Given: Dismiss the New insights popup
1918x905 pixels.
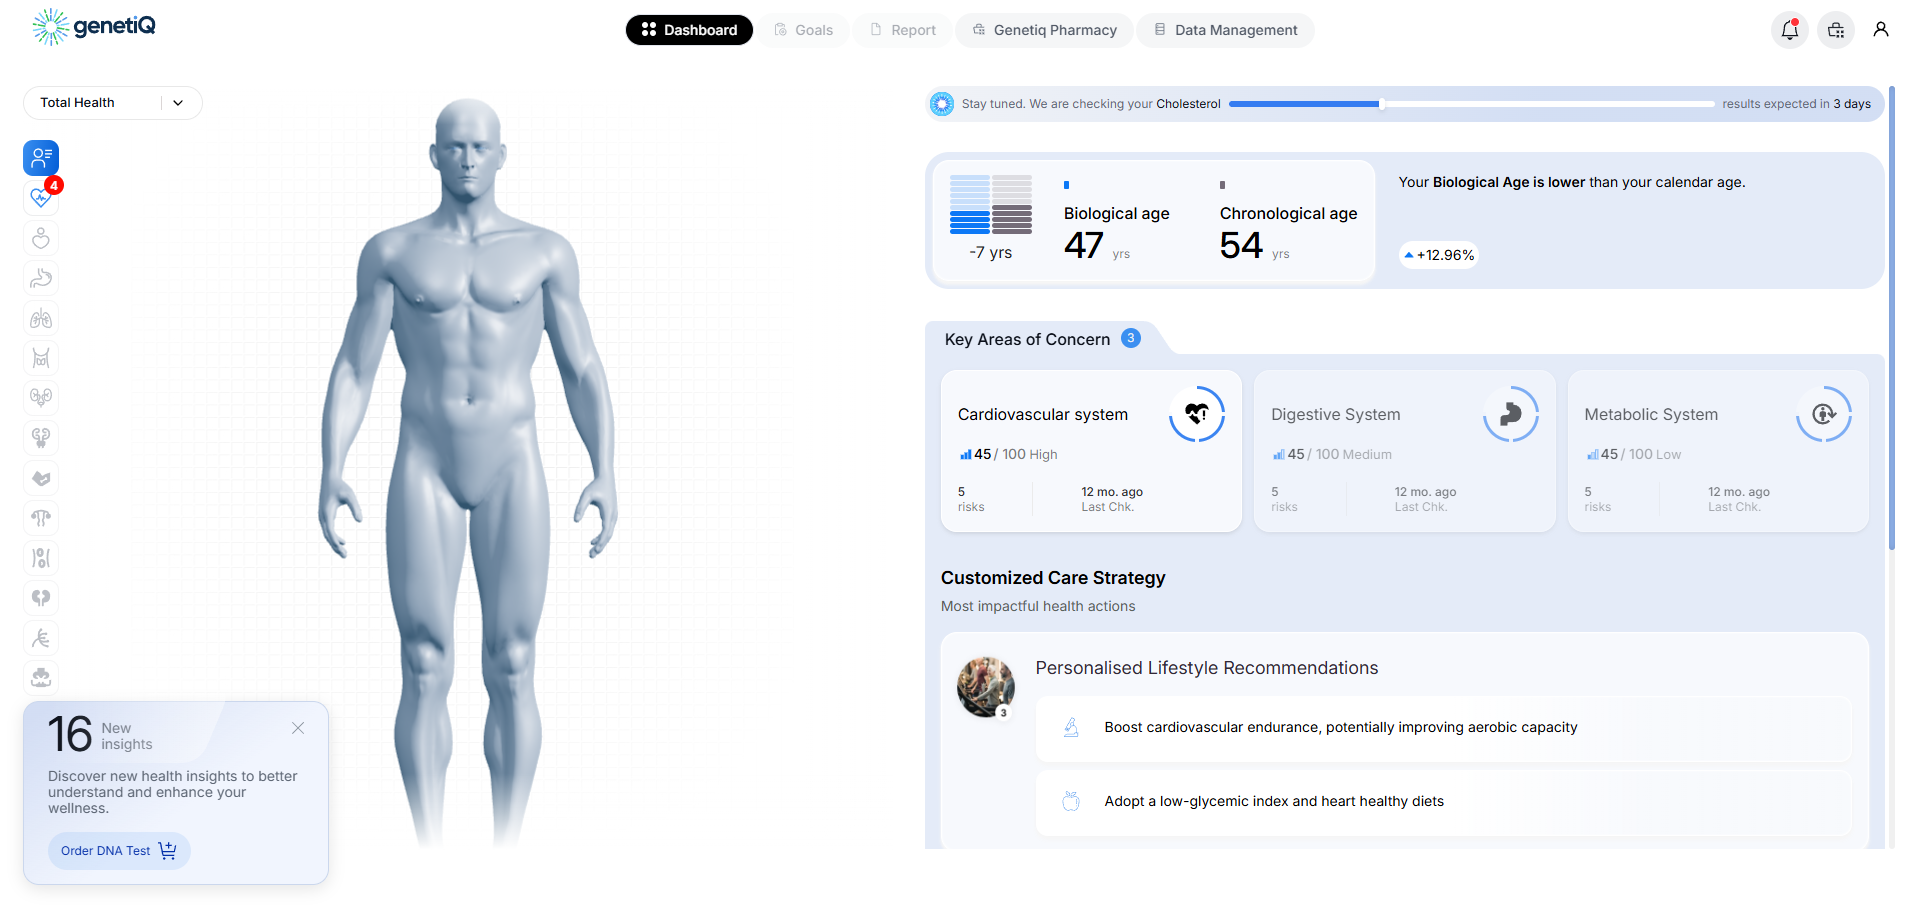Looking at the screenshot, I should [298, 728].
